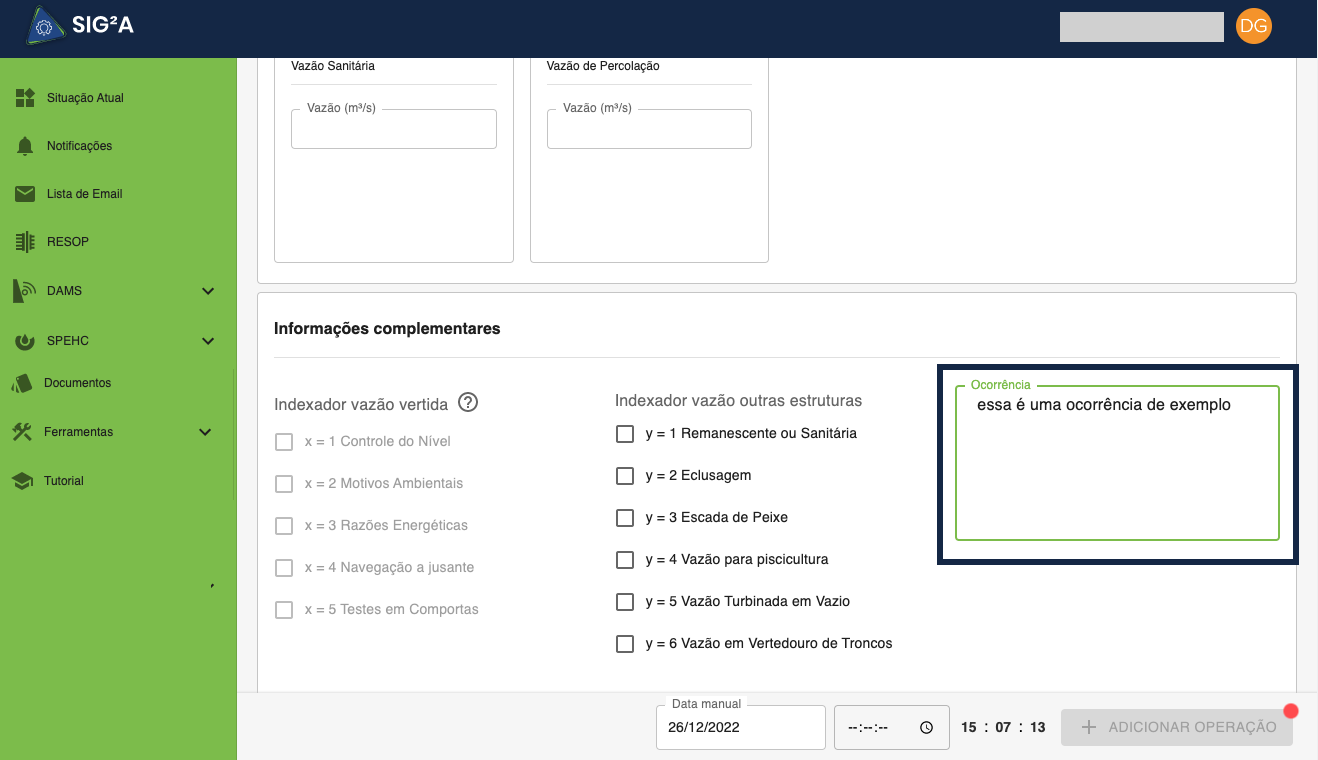Focus the Vazão Sanitária flow input
This screenshot has width=1318, height=760.
click(393, 130)
